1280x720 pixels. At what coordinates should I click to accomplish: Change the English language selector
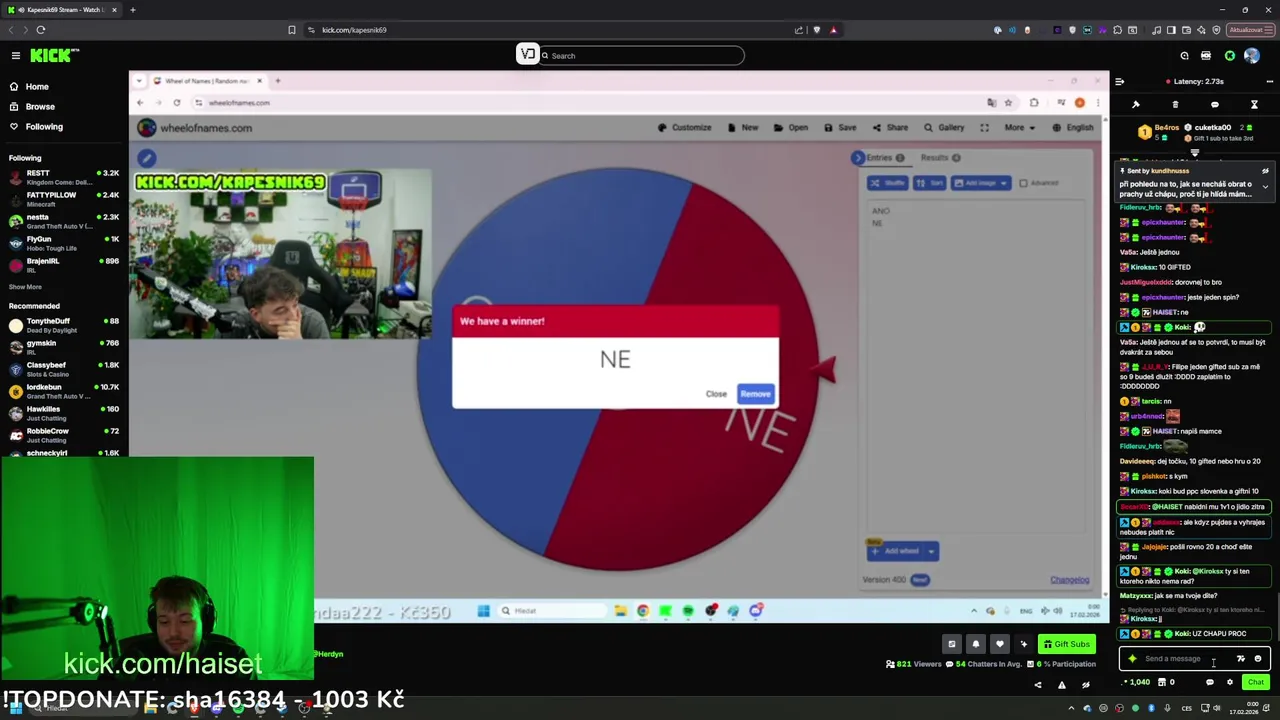(x=1073, y=128)
